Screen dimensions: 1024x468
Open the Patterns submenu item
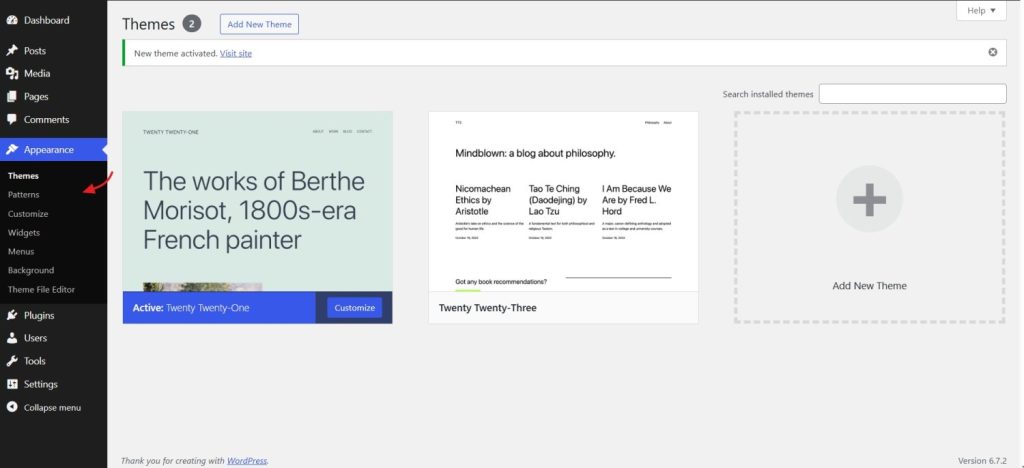(24, 195)
